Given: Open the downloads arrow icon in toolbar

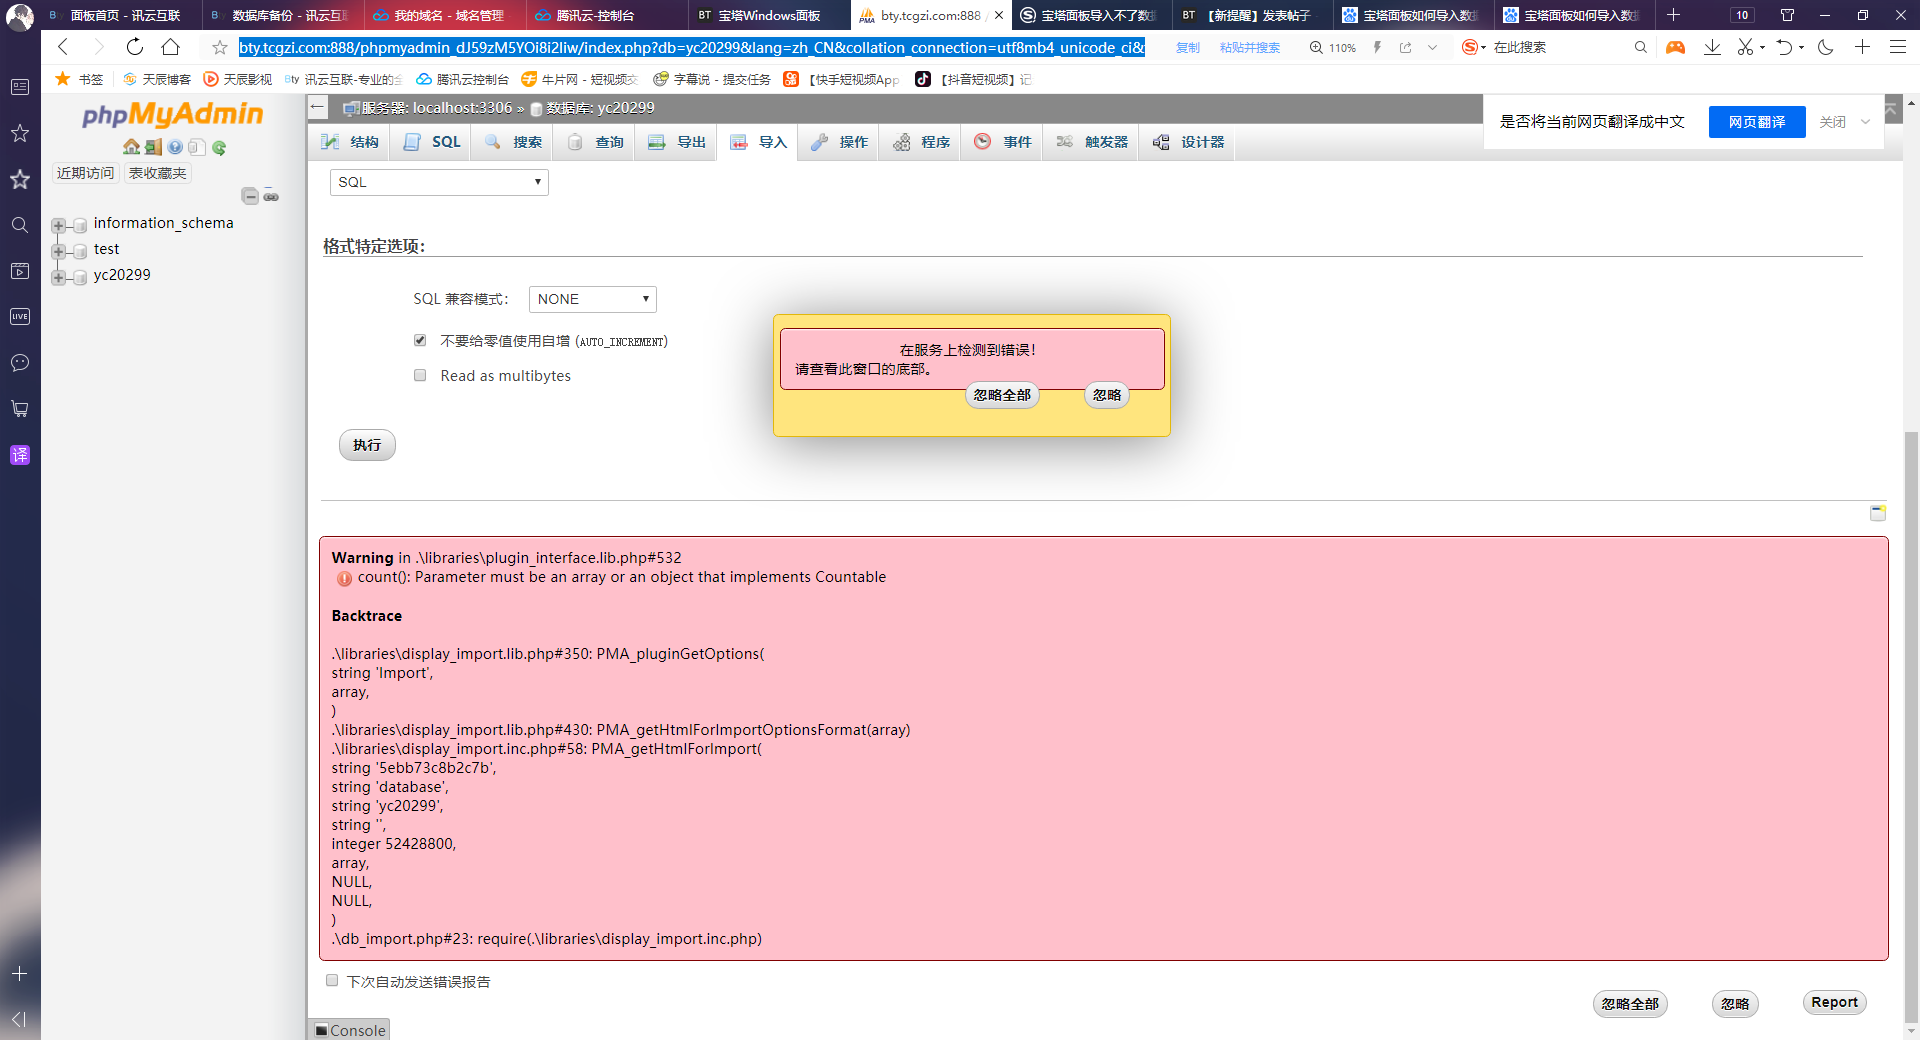Looking at the screenshot, I should [x=1712, y=47].
